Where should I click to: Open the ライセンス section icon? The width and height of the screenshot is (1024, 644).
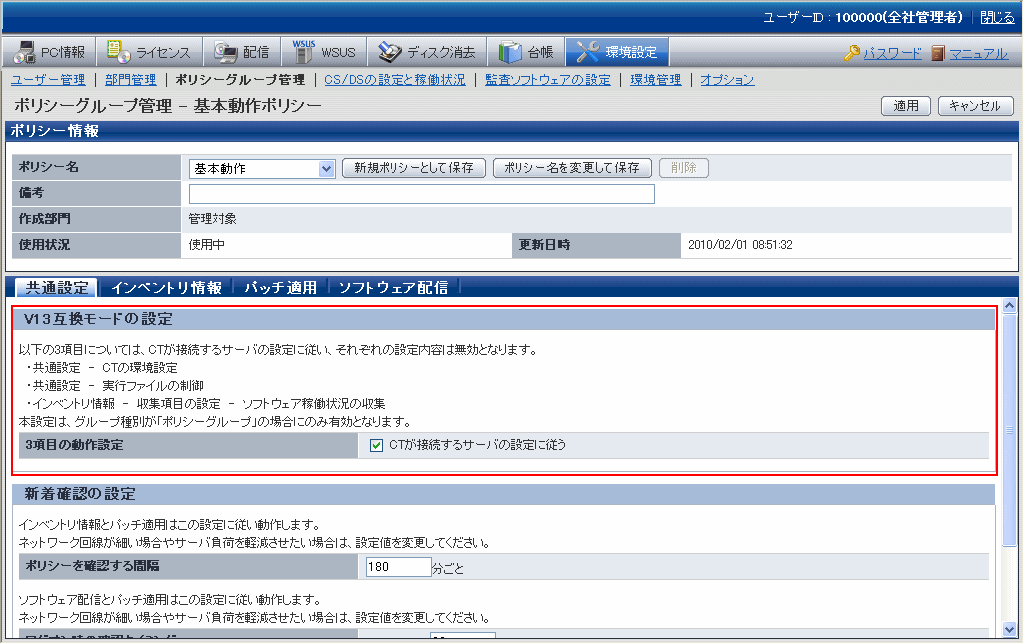pyautogui.click(x=119, y=52)
